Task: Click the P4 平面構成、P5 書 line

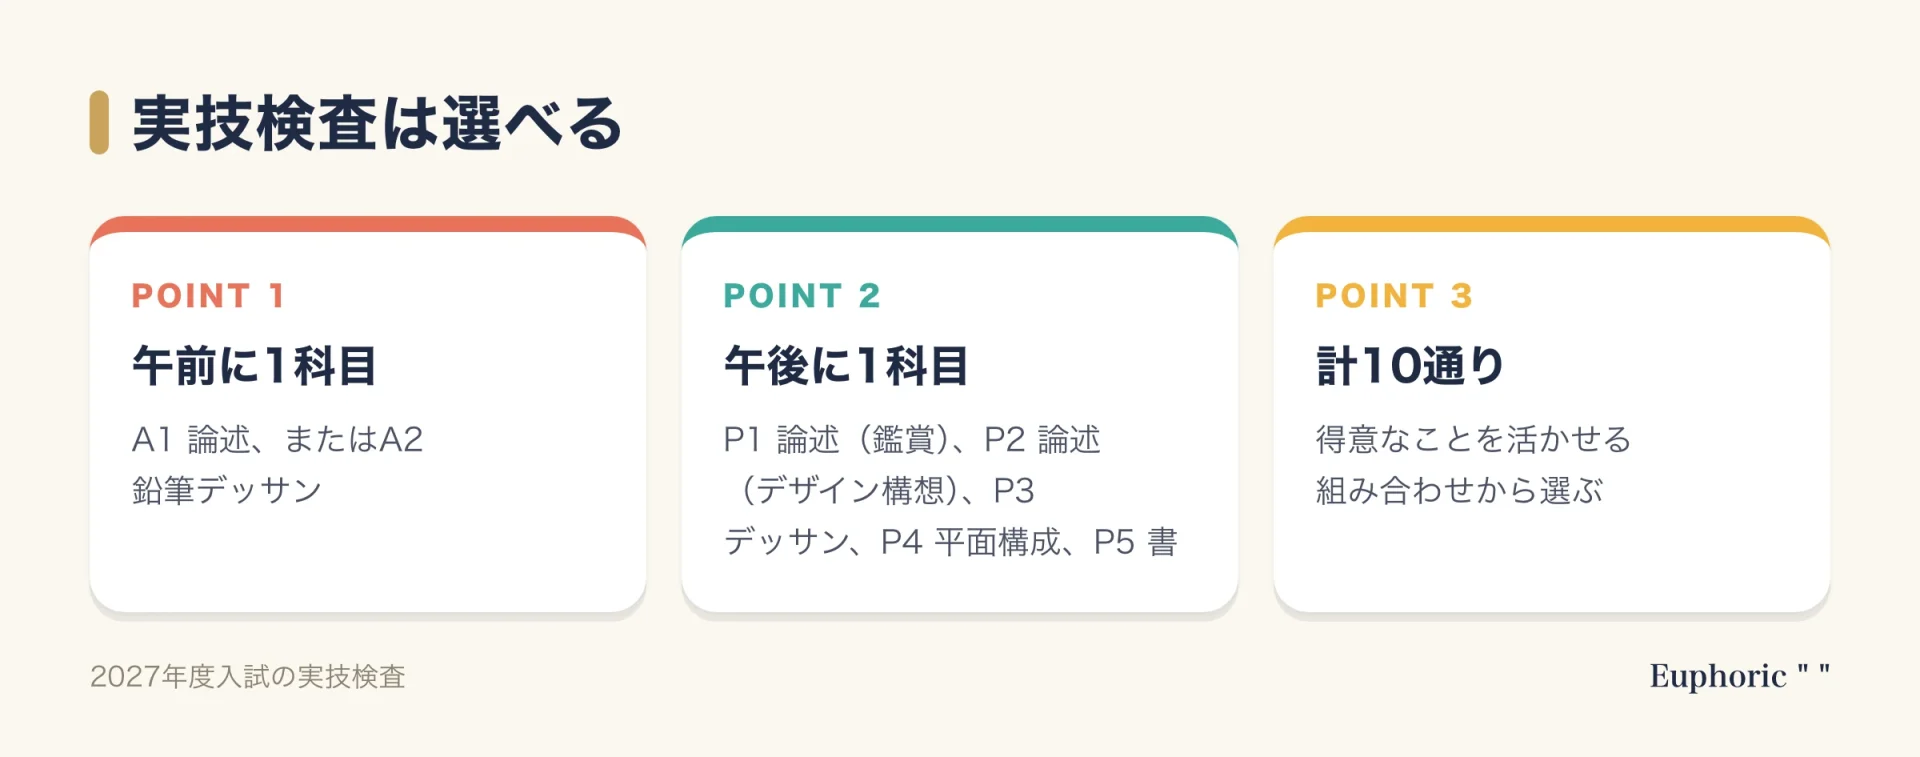Action: pyautogui.click(x=951, y=542)
